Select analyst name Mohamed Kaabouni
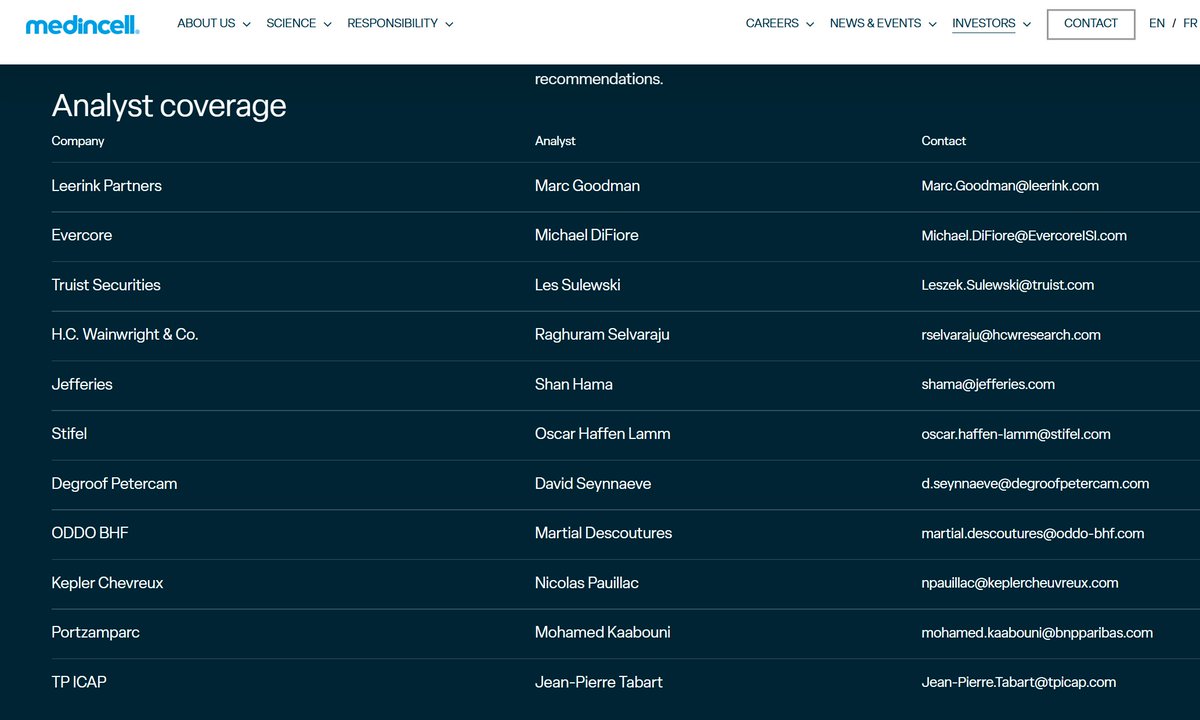This screenshot has height=720, width=1200. 603,633
